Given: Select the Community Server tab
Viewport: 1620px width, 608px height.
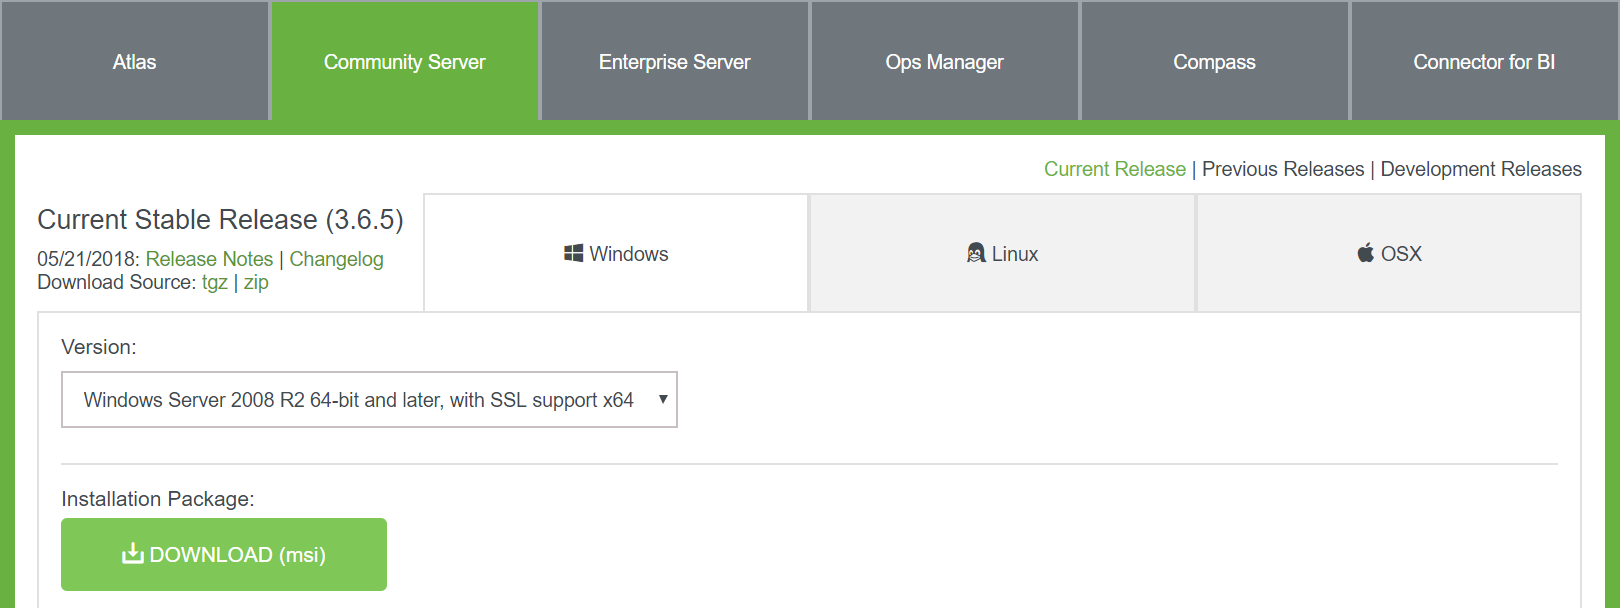Looking at the screenshot, I should (405, 61).
